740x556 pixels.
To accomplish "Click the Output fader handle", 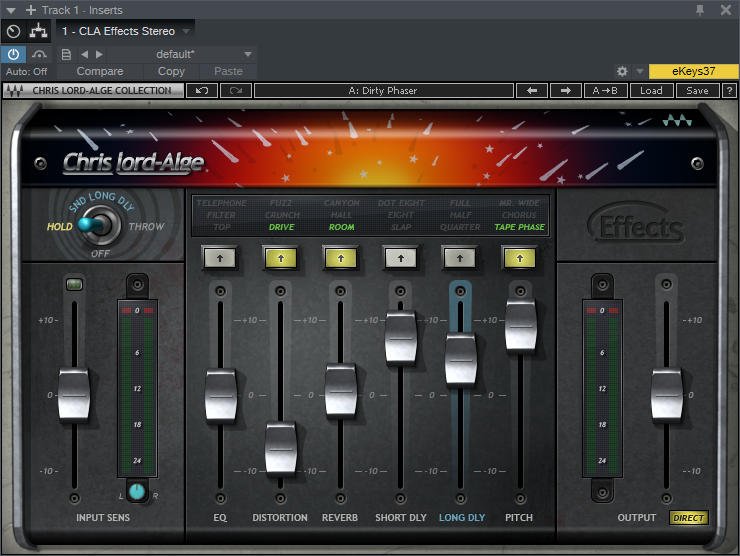I will pyautogui.click(x=666, y=394).
